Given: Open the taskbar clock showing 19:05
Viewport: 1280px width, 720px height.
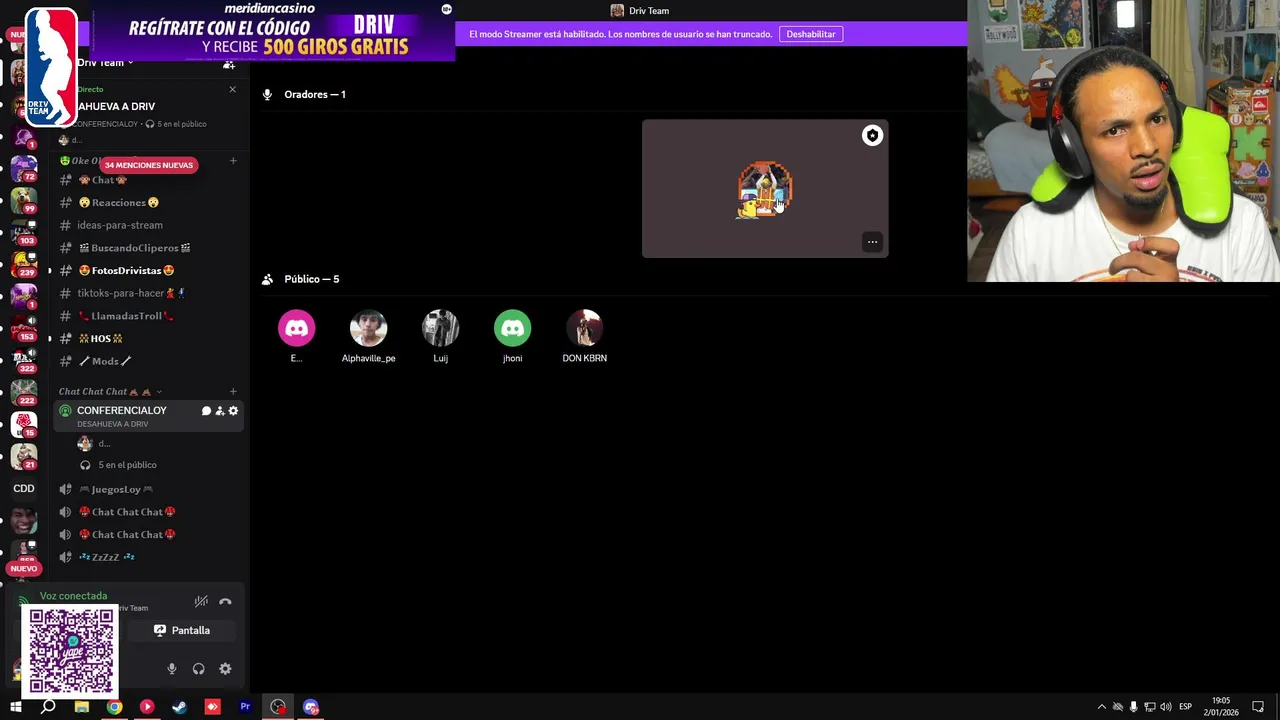Looking at the screenshot, I should pyautogui.click(x=1221, y=707).
